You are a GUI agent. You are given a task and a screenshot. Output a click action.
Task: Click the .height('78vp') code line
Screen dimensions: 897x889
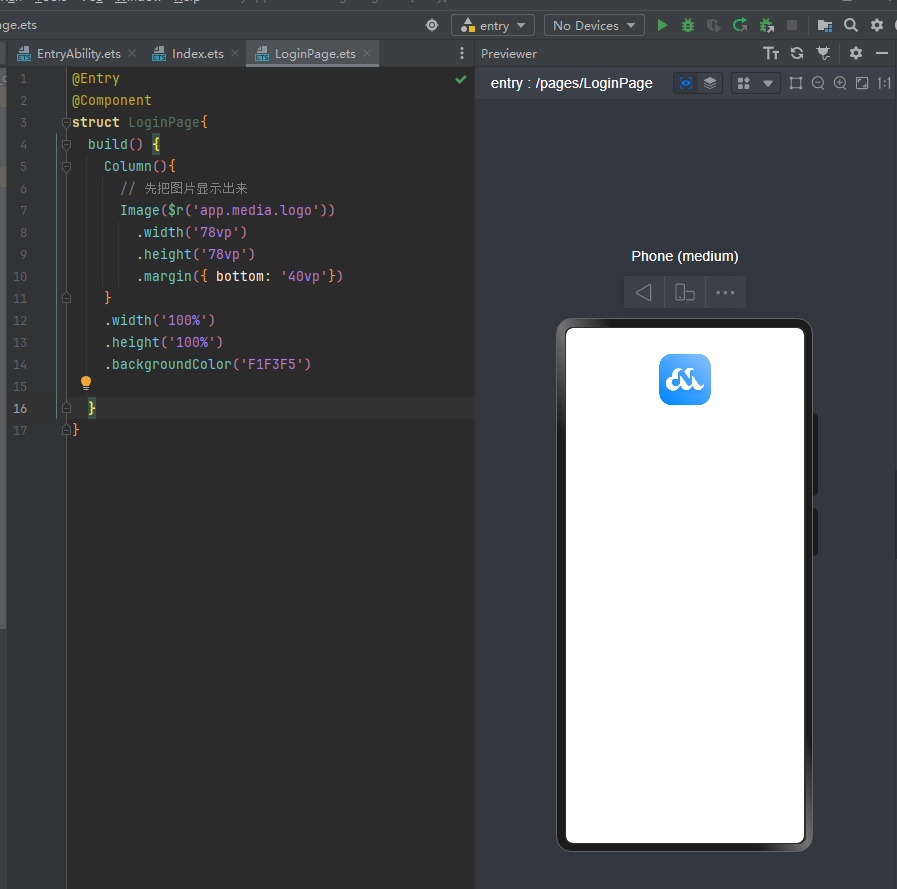pyautogui.click(x=196, y=255)
